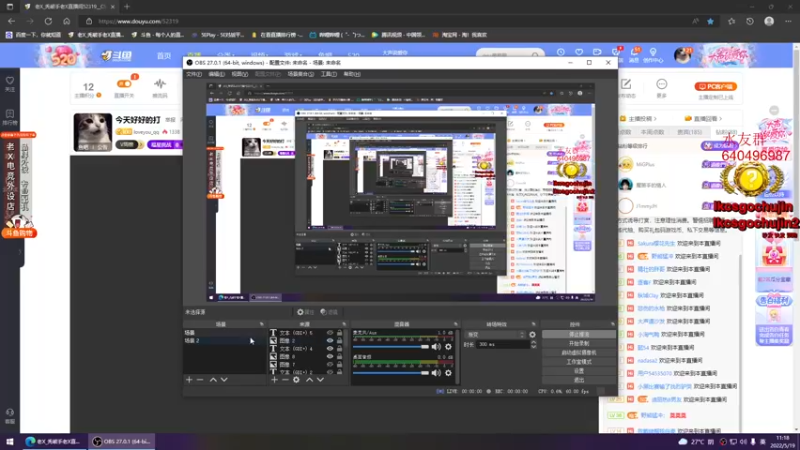800x450 pixels.
Task: Move selected source up in the list
Action: tap(309, 380)
